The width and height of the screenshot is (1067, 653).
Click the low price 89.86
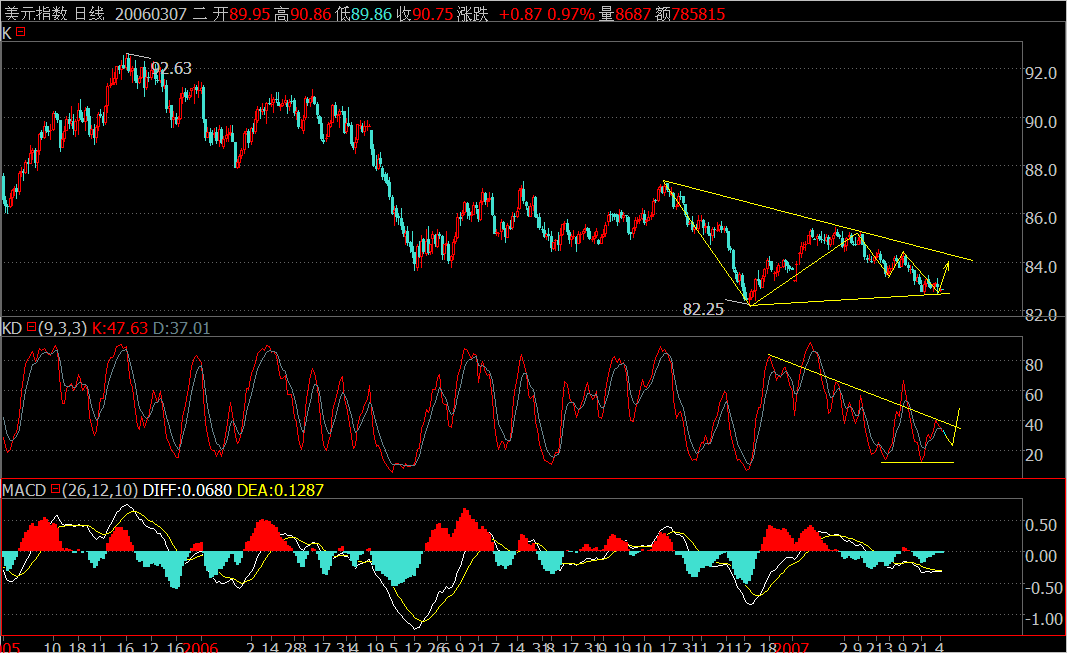(372, 14)
